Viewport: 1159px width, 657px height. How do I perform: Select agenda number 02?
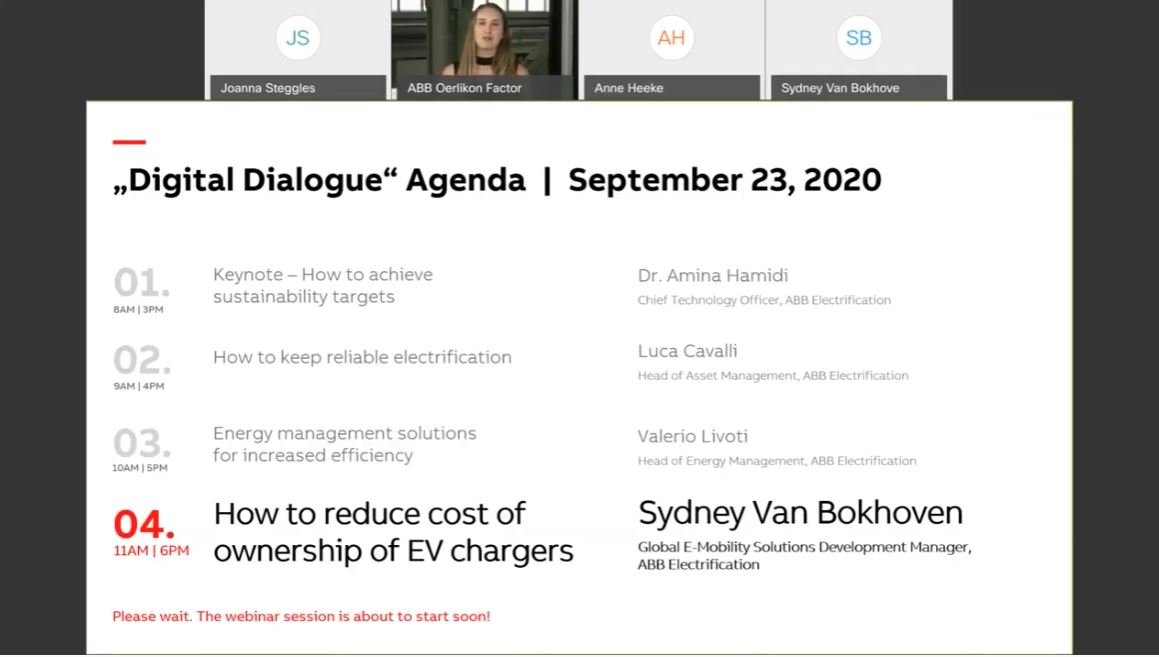click(x=141, y=360)
